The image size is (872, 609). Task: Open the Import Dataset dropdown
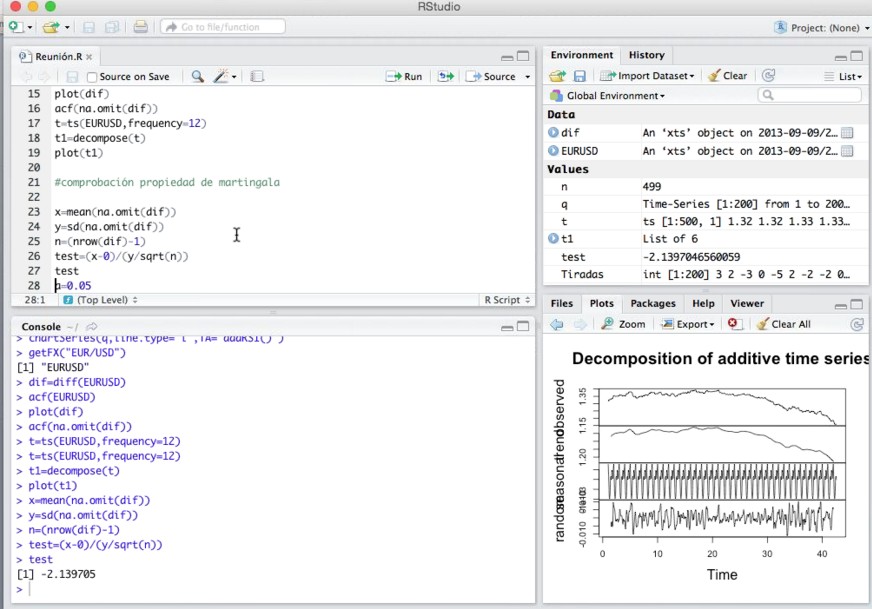pos(647,76)
